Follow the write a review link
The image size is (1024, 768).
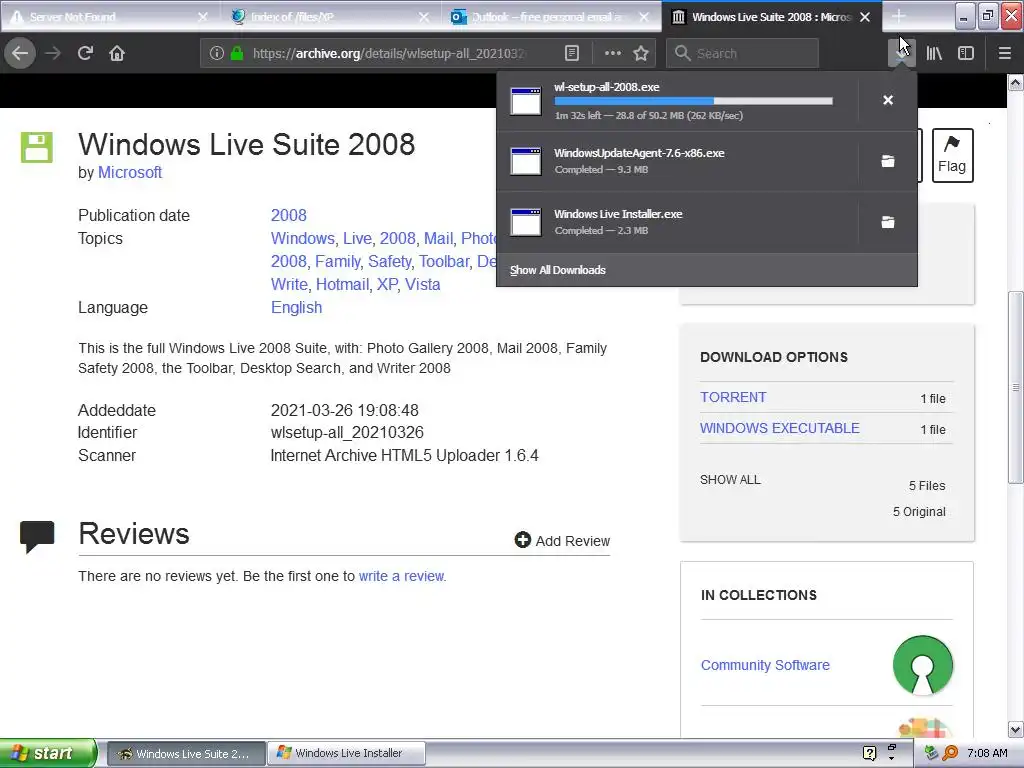tap(402, 576)
